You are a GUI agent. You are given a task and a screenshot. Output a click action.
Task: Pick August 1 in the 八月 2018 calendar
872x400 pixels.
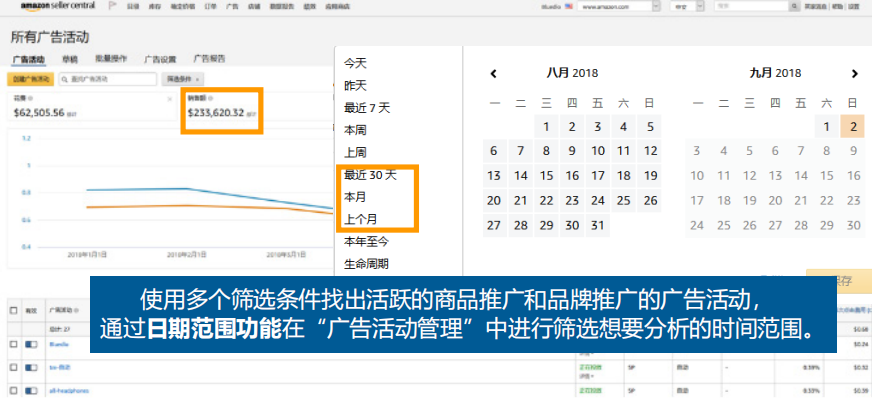[546, 127]
